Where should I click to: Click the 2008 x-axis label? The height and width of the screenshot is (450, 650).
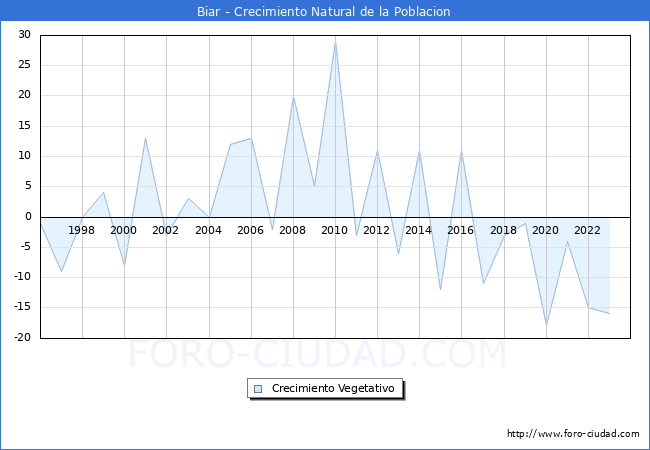[292, 230]
